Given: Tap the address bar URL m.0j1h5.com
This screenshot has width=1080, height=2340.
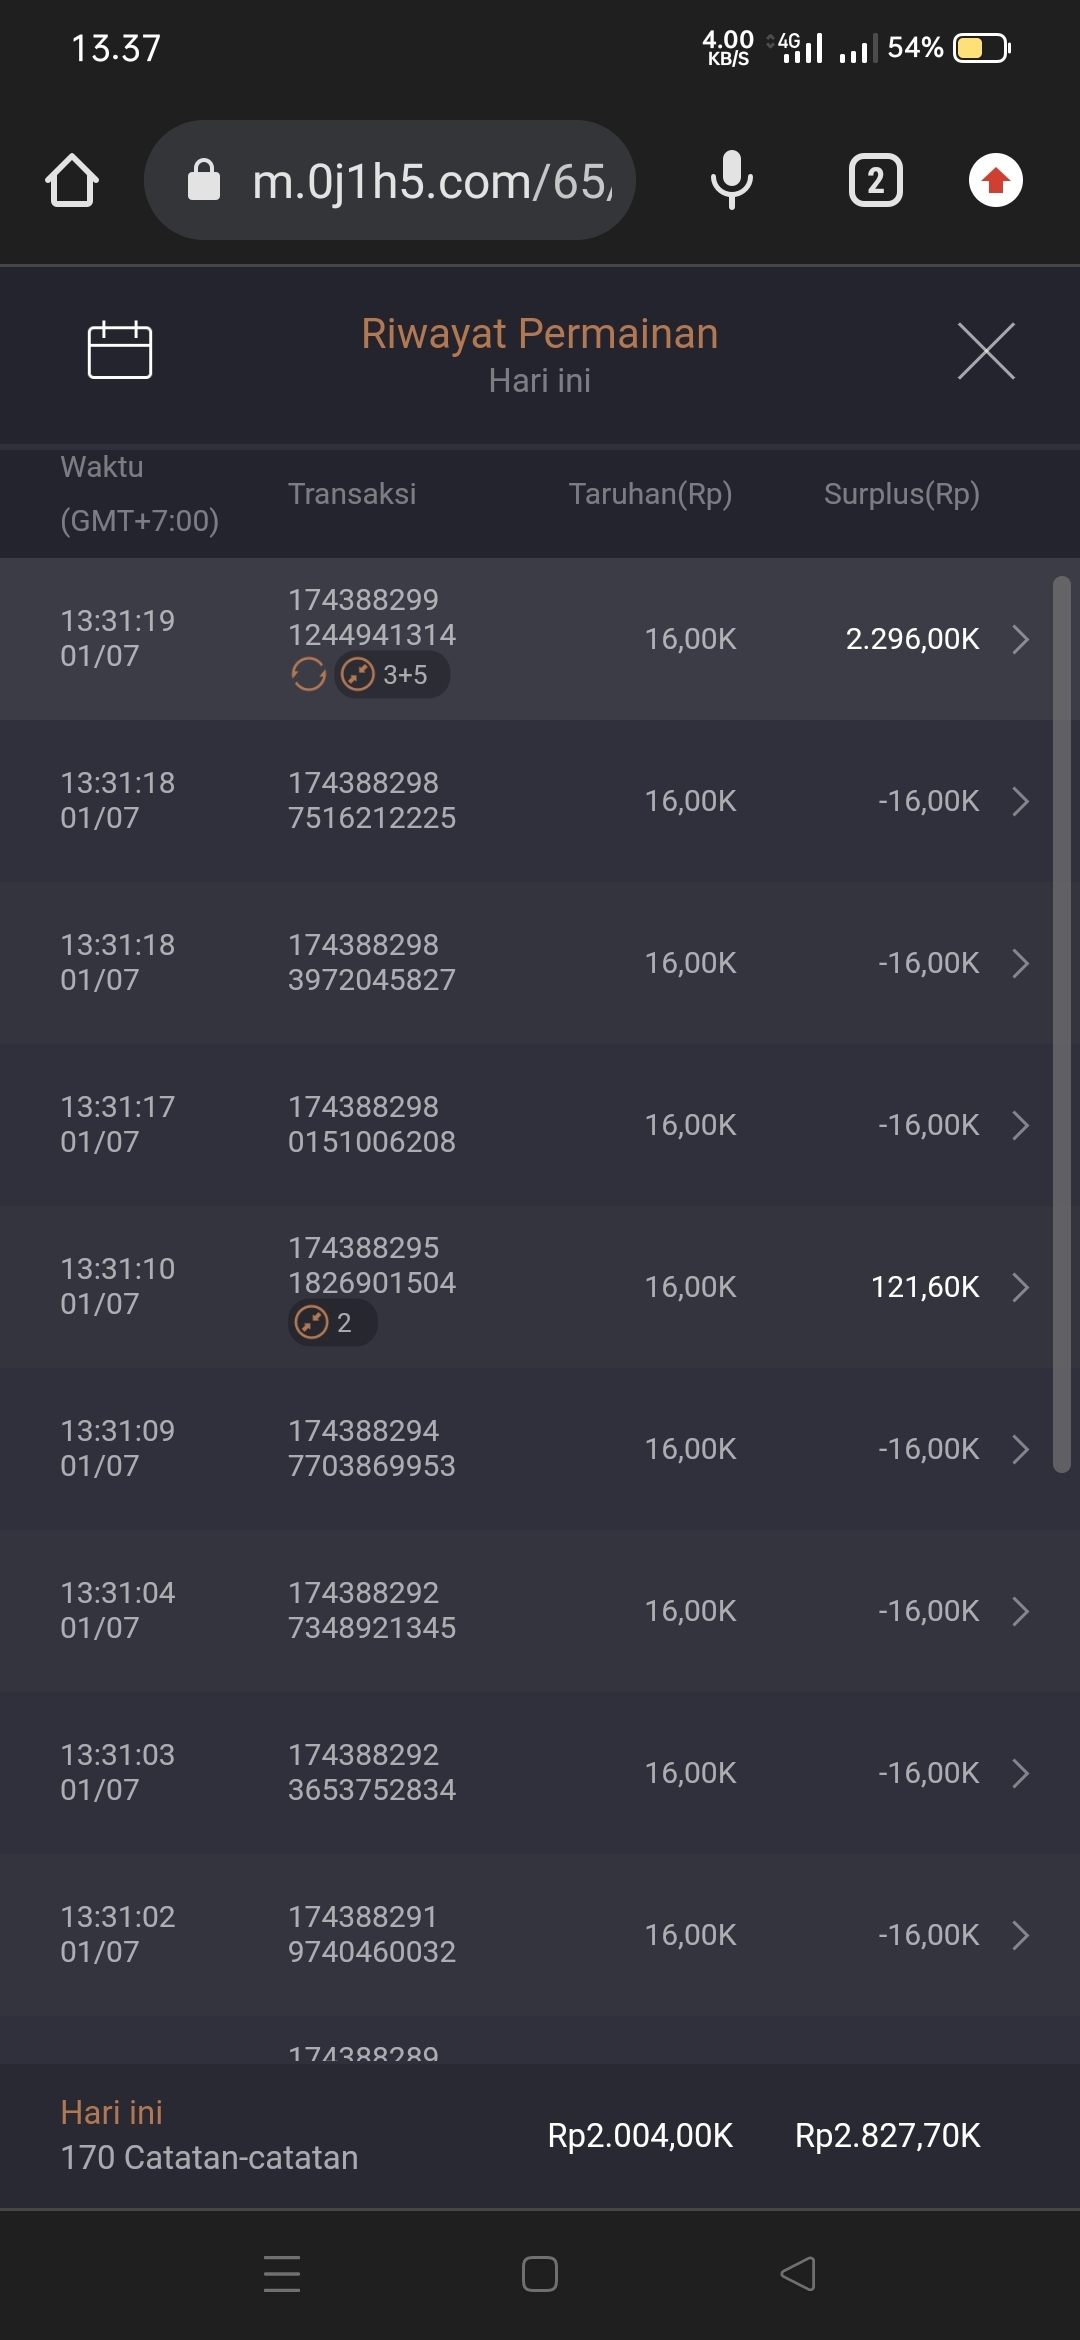Looking at the screenshot, I should [x=430, y=181].
